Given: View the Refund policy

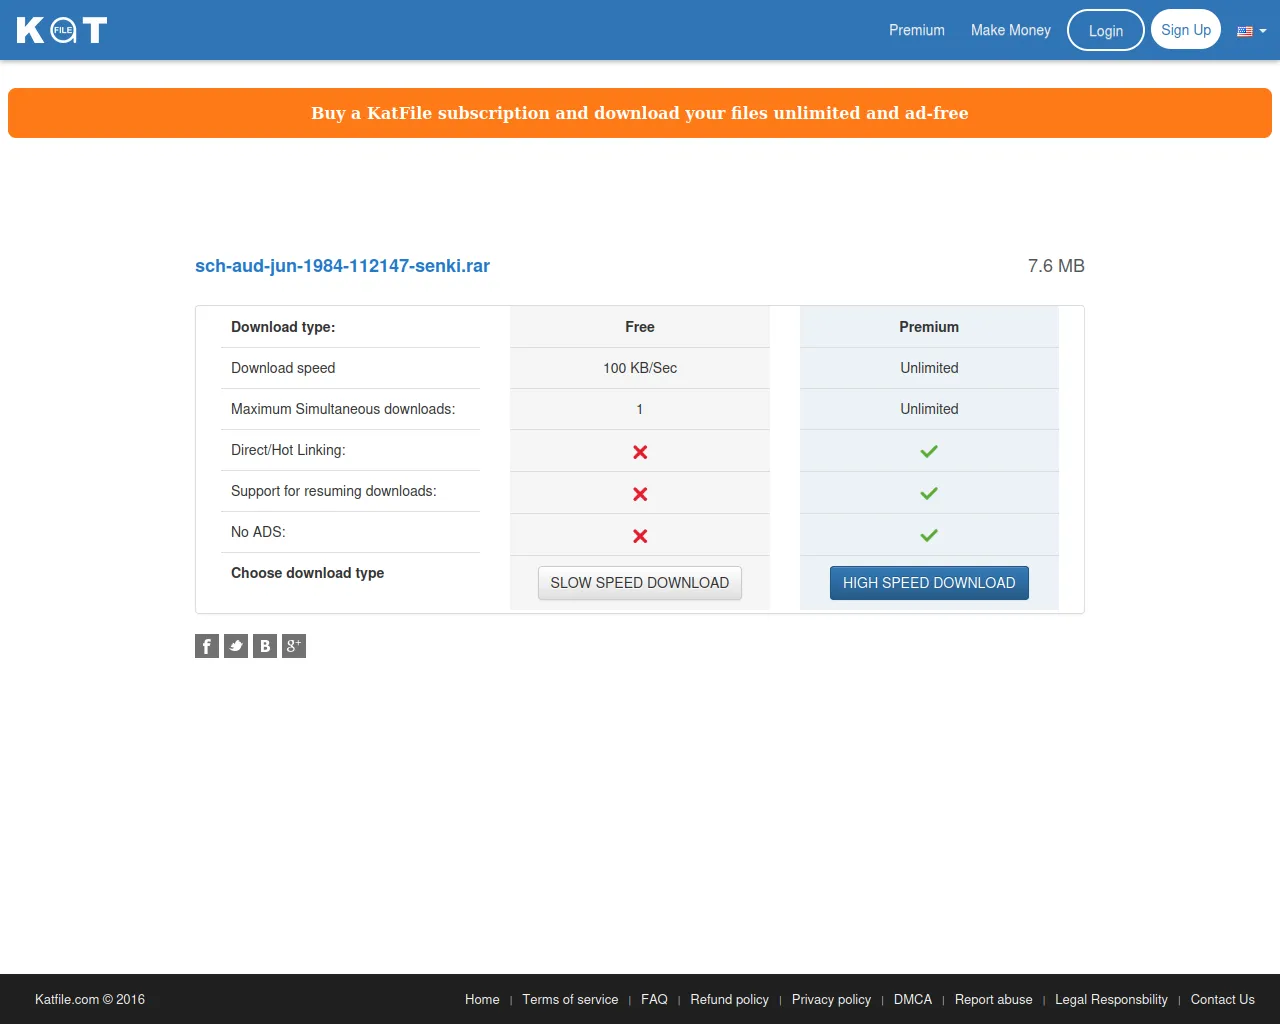Looking at the screenshot, I should click(x=730, y=999).
